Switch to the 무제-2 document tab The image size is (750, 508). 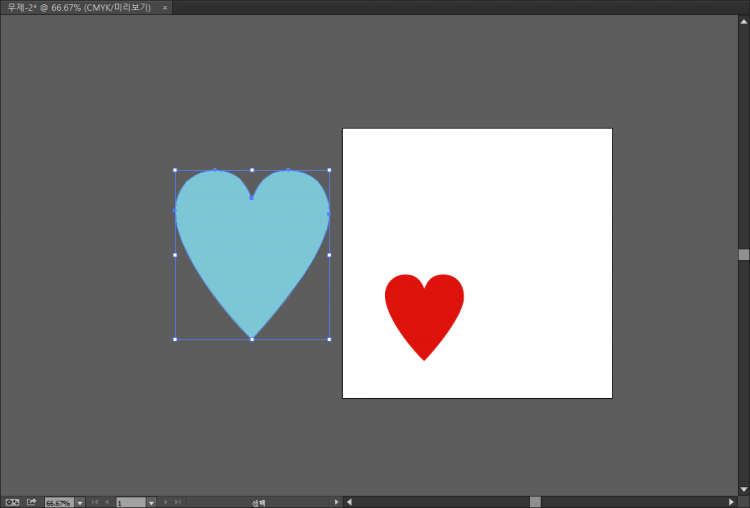(x=80, y=7)
